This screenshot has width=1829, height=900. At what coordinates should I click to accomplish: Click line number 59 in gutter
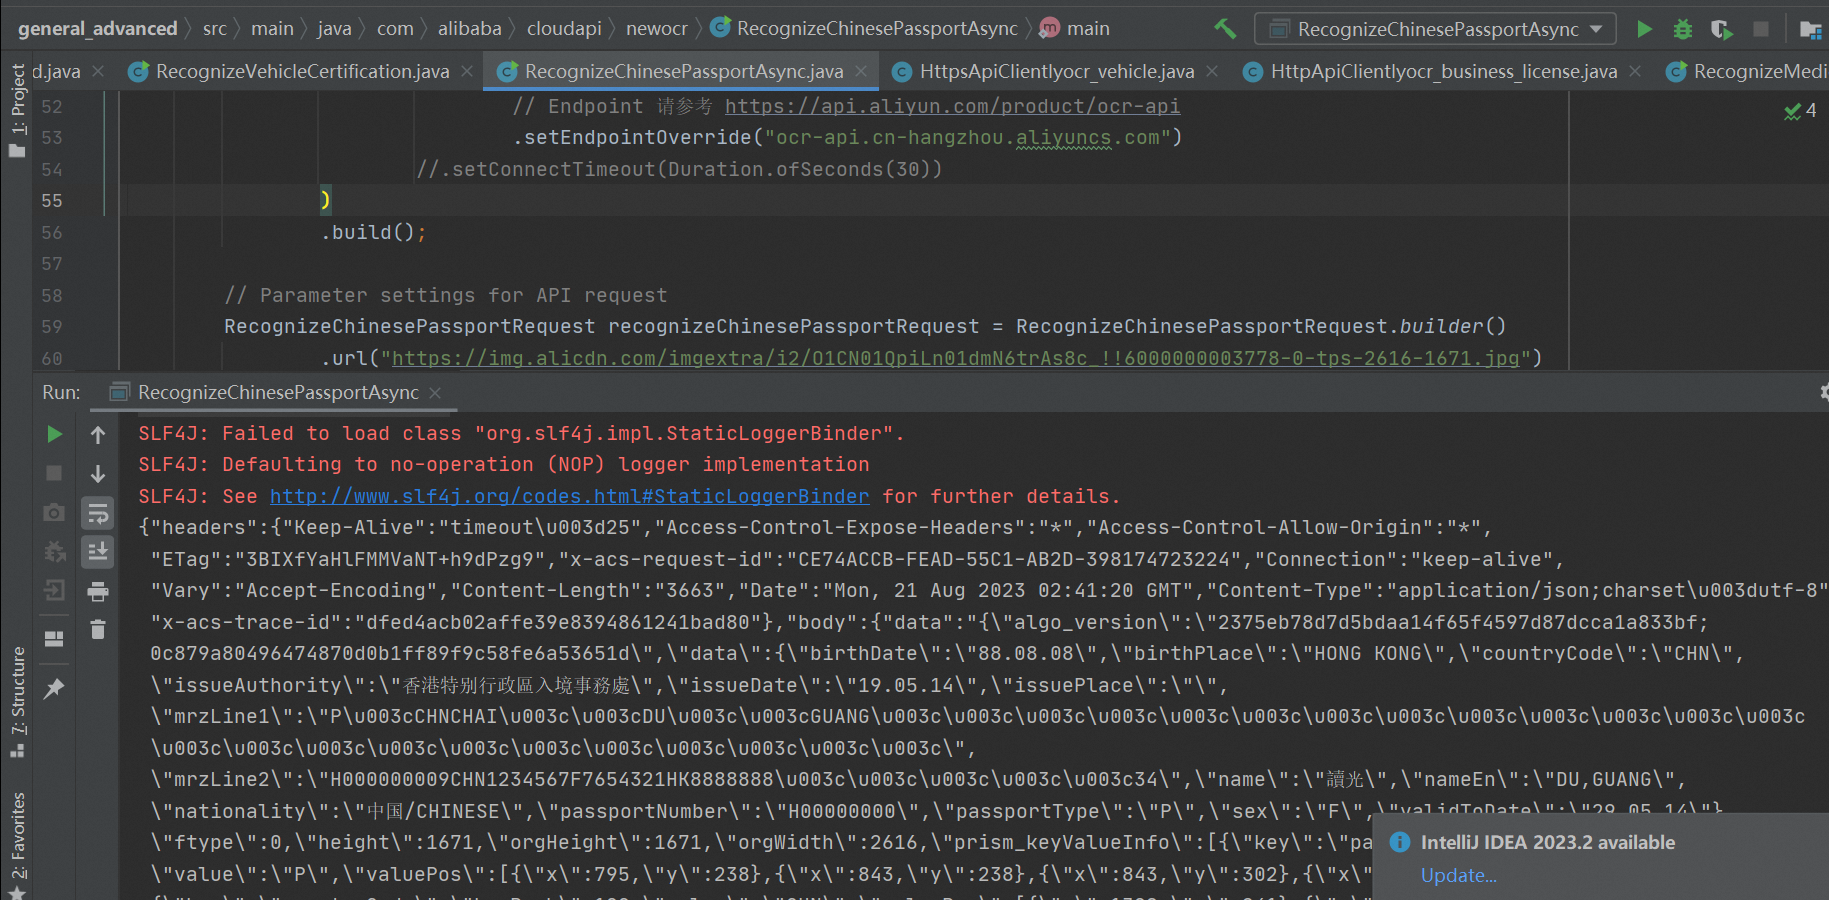click(x=52, y=327)
